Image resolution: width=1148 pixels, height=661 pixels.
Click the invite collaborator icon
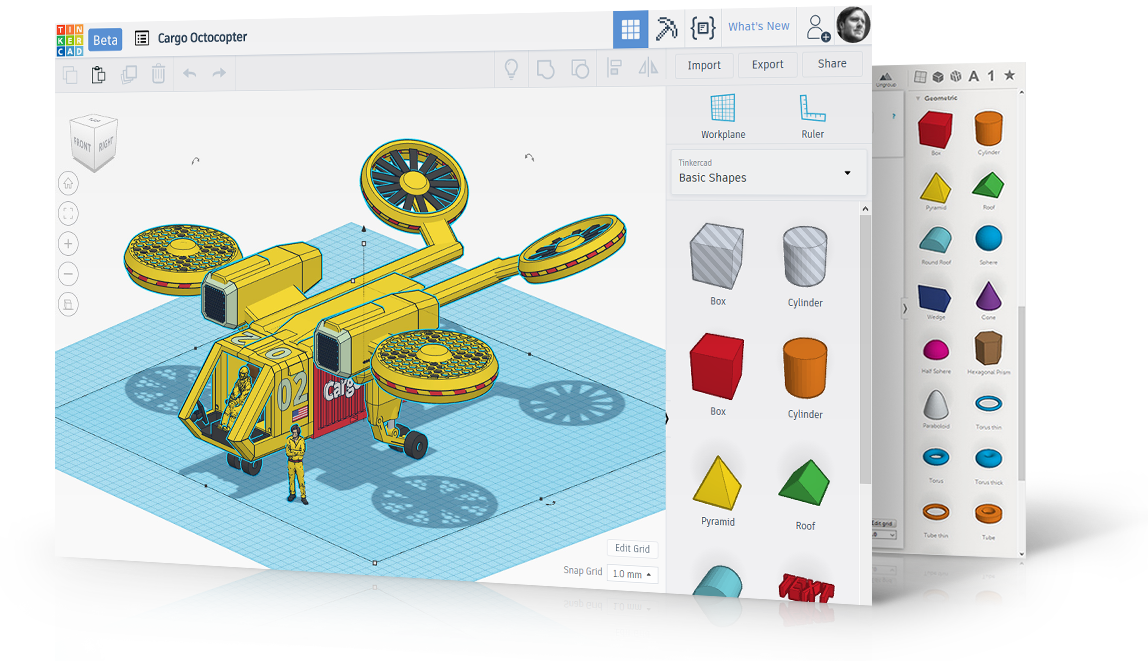point(817,28)
